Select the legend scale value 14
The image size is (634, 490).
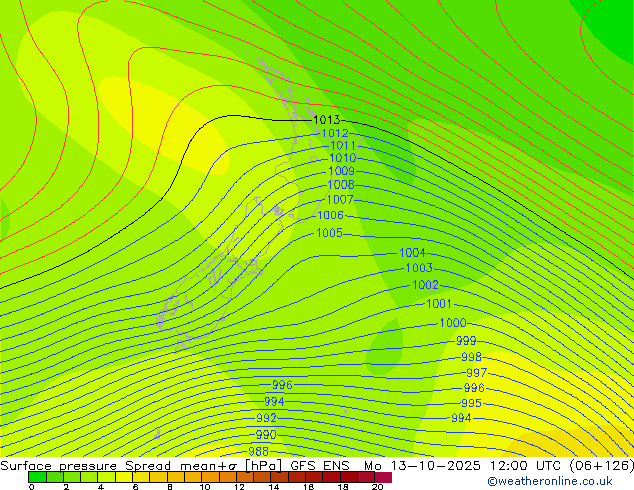click(x=274, y=487)
